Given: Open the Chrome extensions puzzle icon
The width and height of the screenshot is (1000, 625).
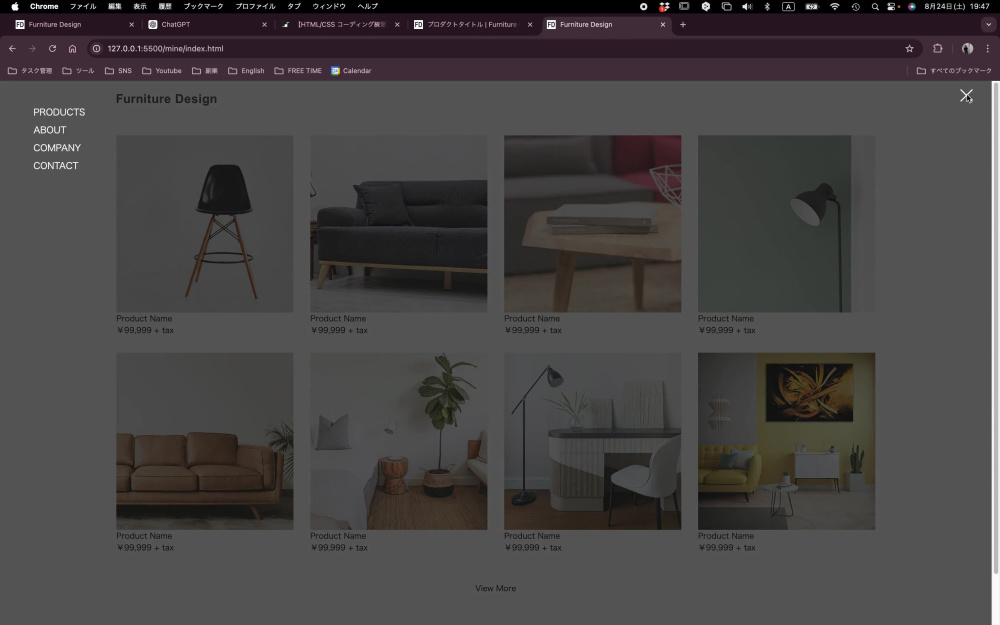Looking at the screenshot, I should coord(938,48).
